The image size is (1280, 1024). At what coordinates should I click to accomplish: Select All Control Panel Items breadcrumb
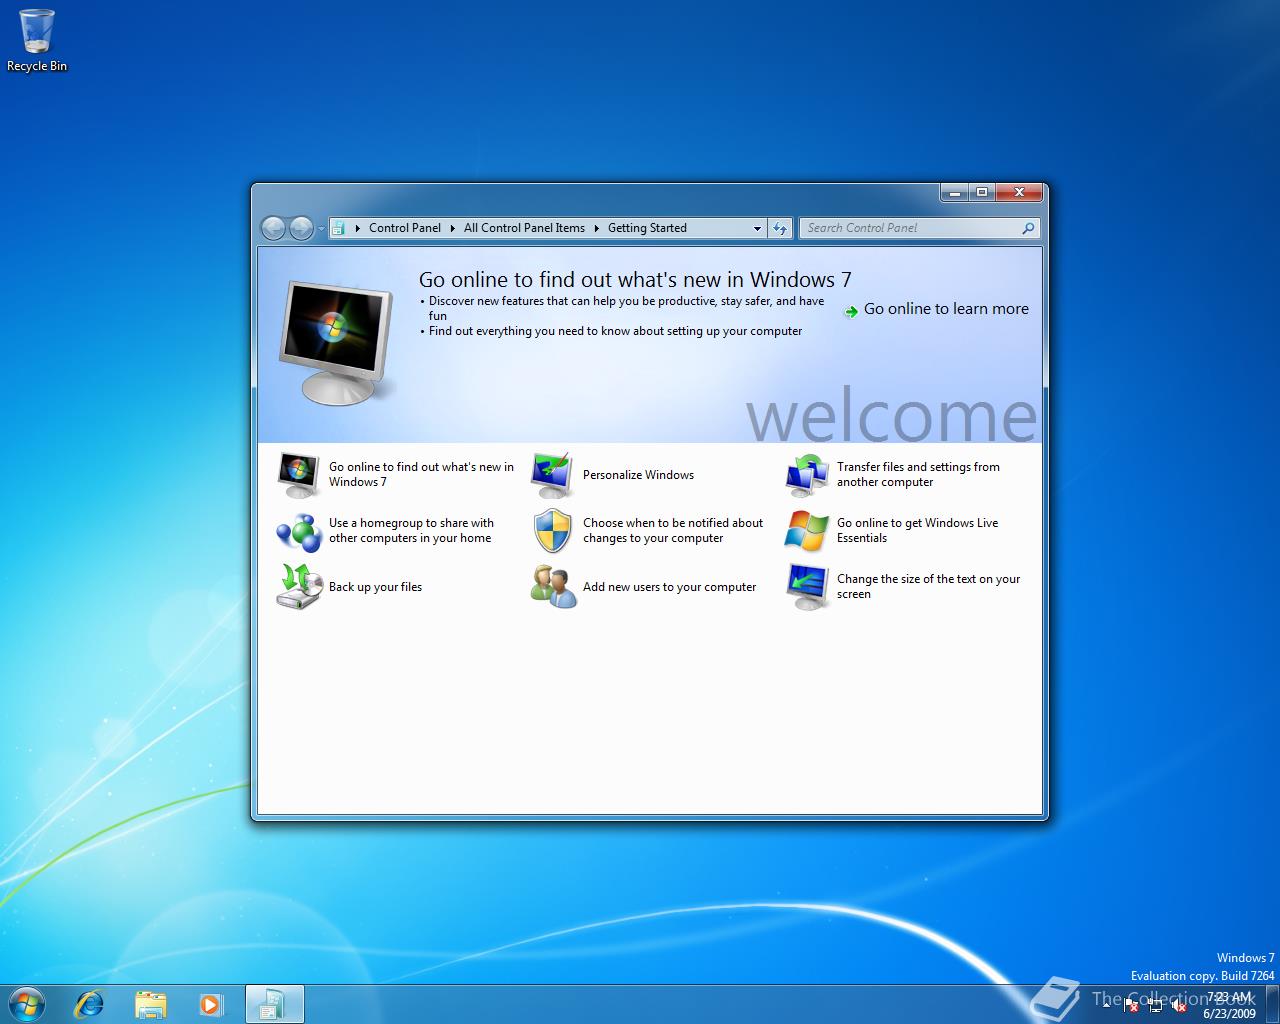(524, 228)
